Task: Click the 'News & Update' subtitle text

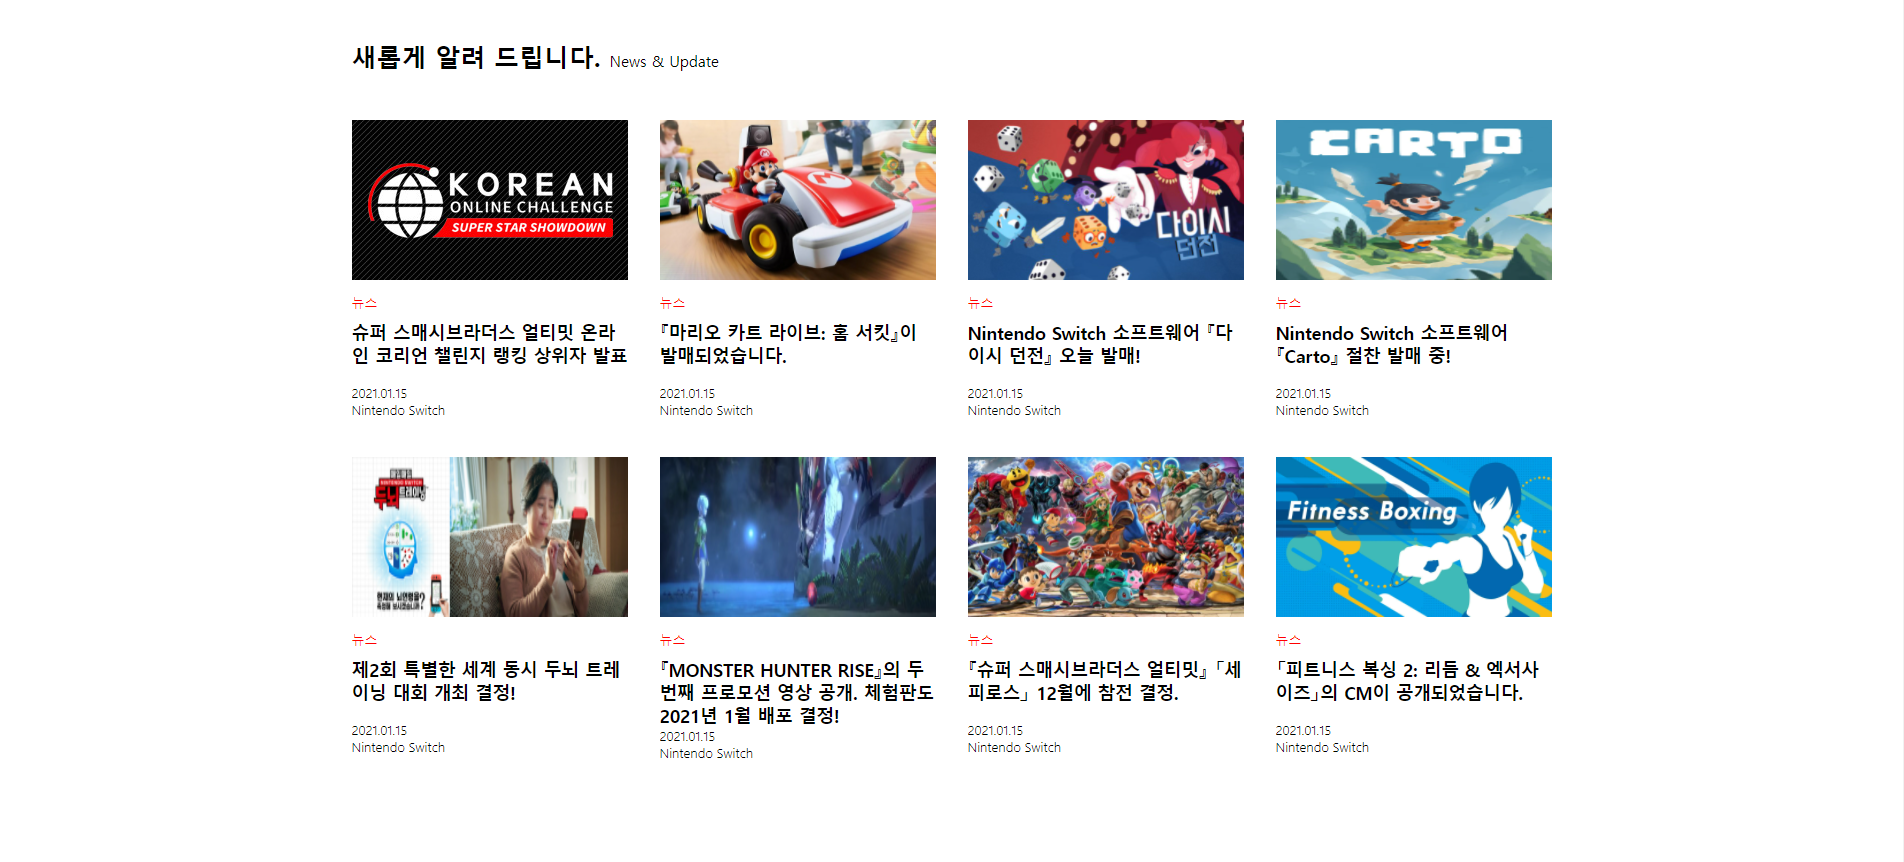Action: pyautogui.click(x=664, y=62)
